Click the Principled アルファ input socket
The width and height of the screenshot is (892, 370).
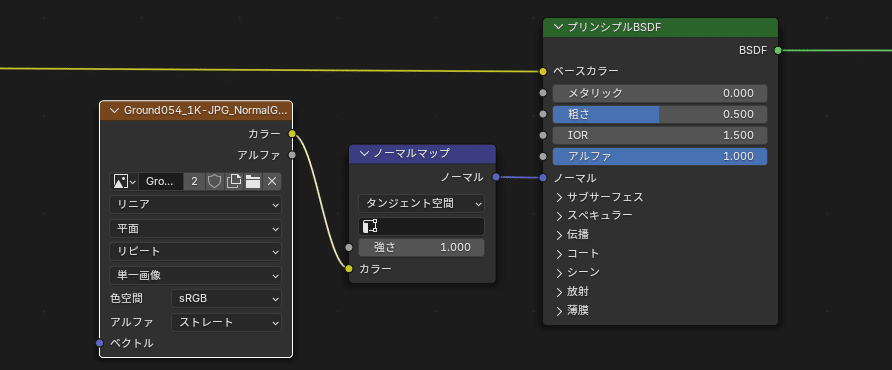543,157
